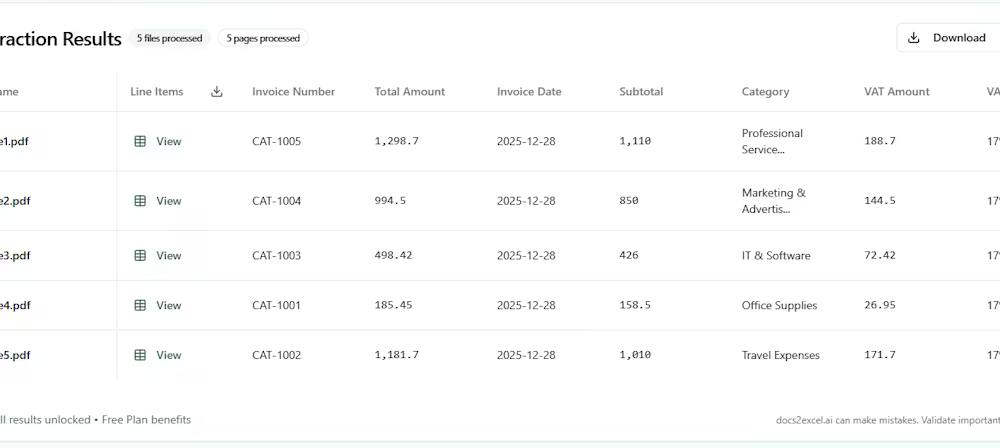Click the table icon in the CAT-1004 row
This screenshot has height=448, width=1000.
pyautogui.click(x=140, y=201)
